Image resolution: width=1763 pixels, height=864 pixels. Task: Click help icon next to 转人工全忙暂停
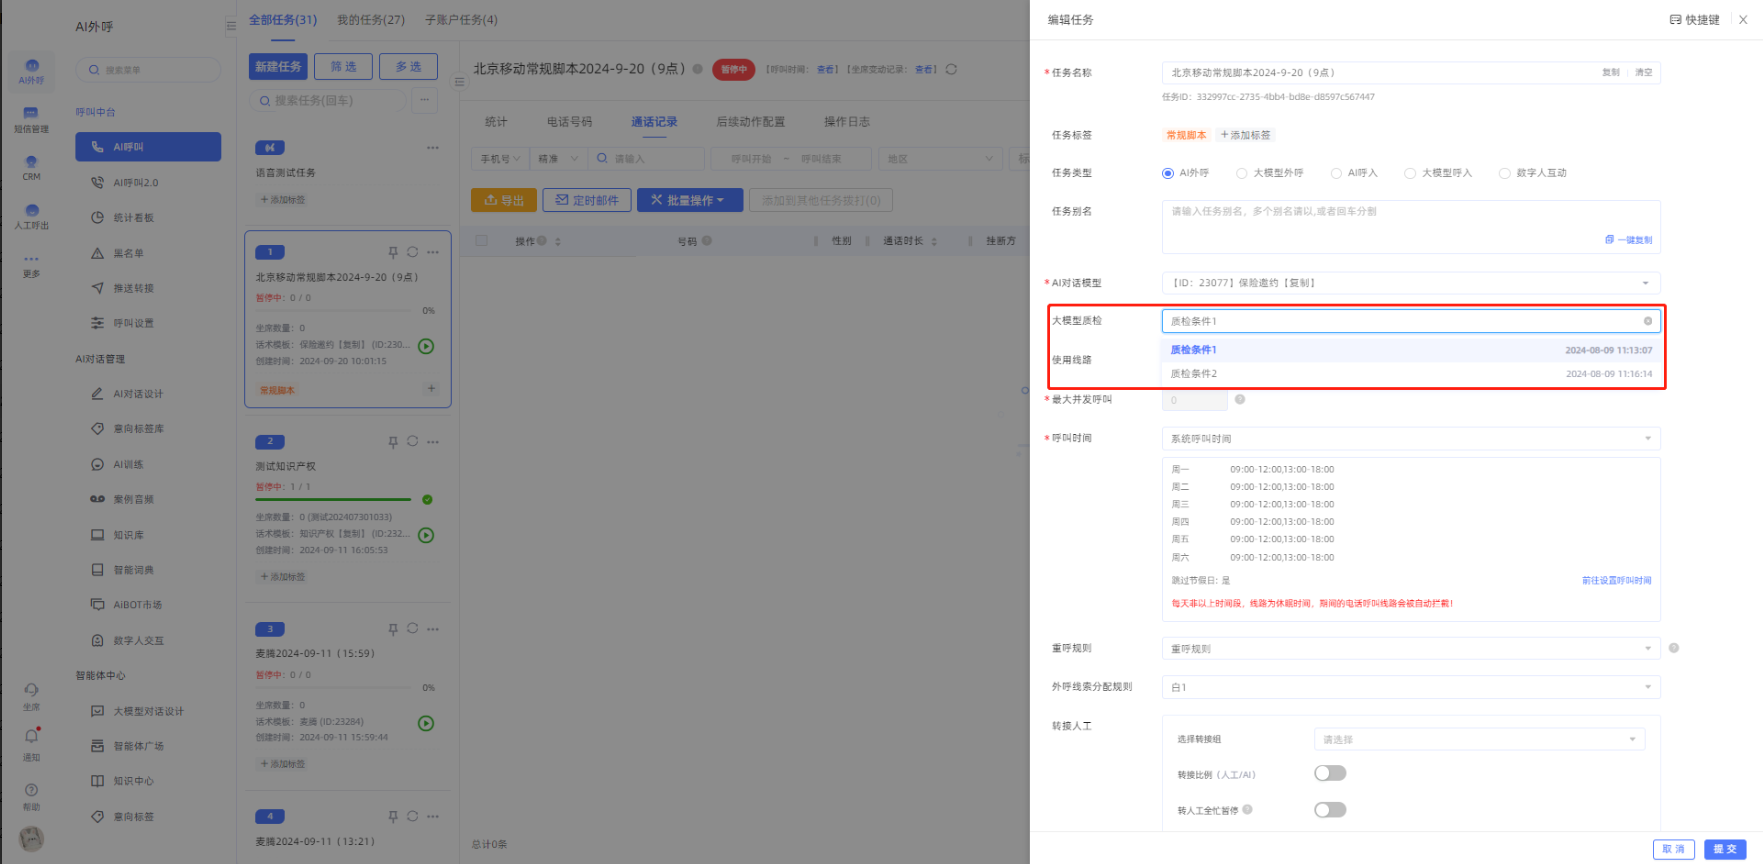click(x=1247, y=810)
